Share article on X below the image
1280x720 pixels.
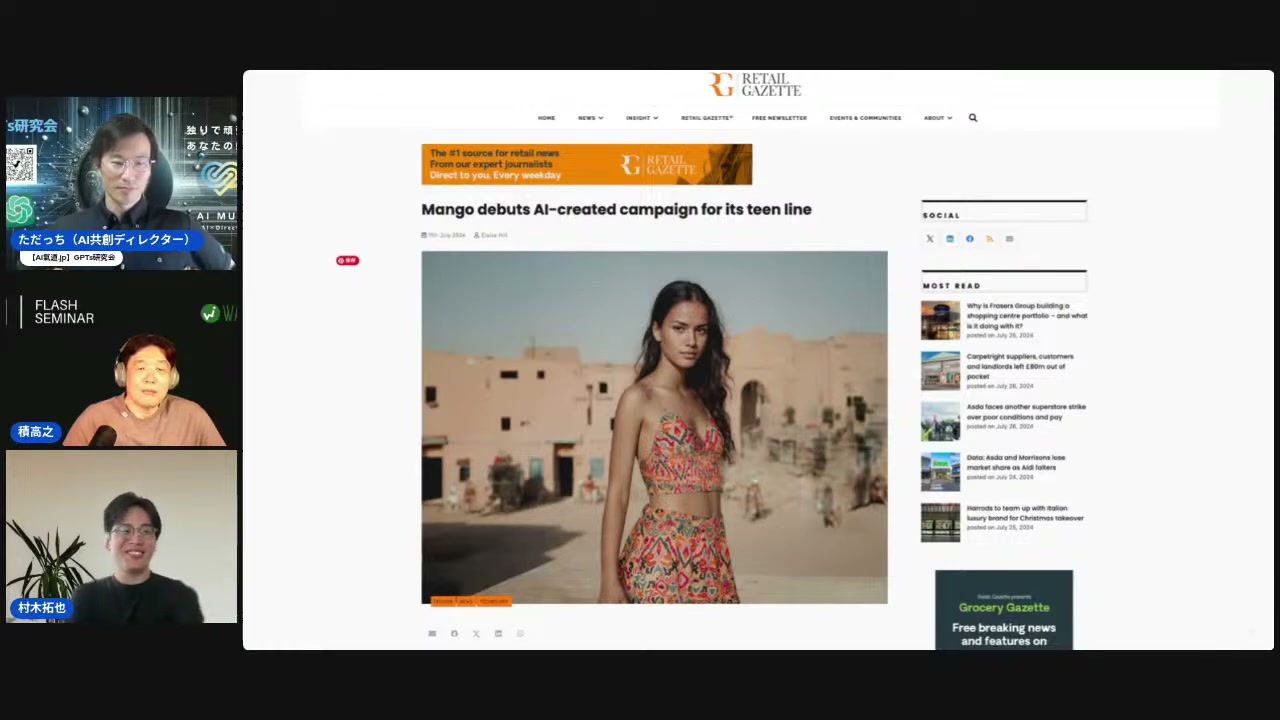tap(476, 633)
